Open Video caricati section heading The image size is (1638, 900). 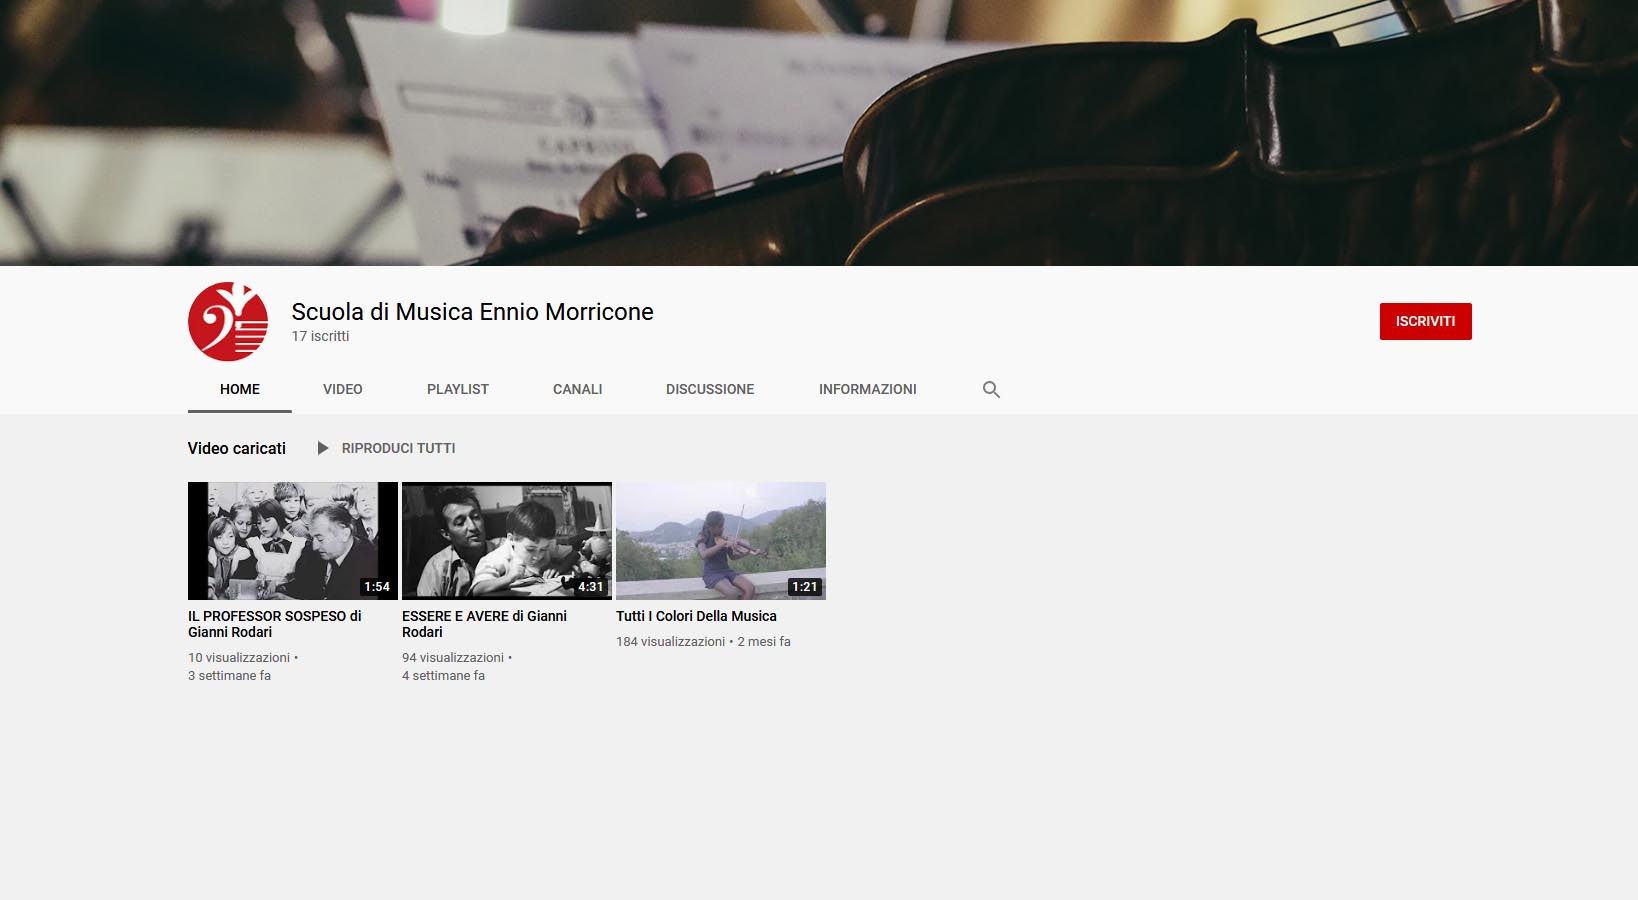point(237,448)
